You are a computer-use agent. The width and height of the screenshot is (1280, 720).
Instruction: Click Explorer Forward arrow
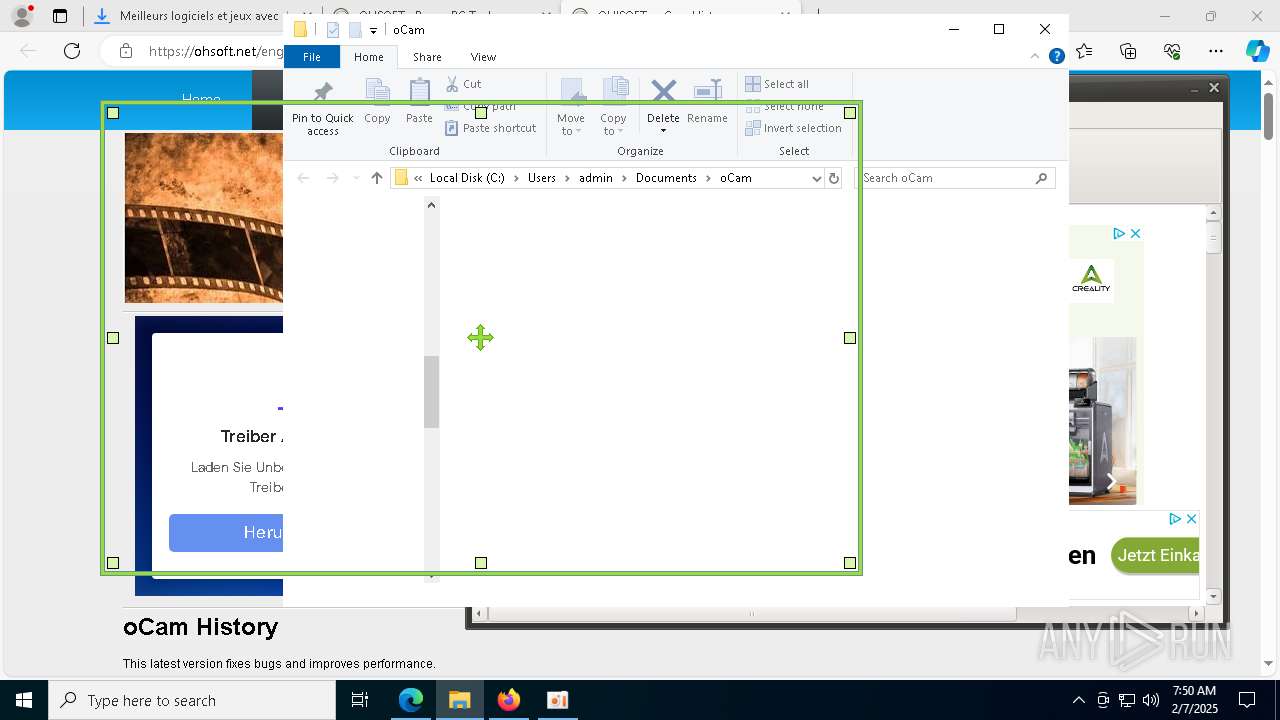coord(332,178)
